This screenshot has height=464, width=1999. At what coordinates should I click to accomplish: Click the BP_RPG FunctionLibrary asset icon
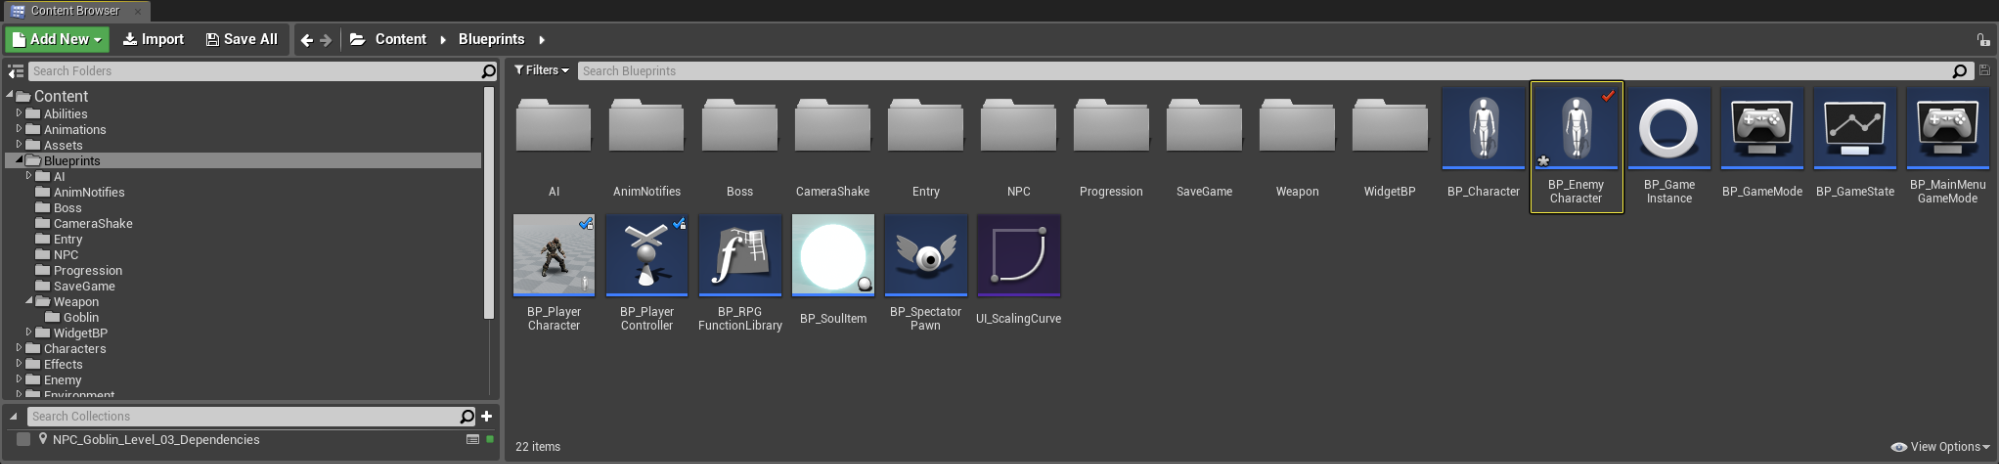[740, 255]
